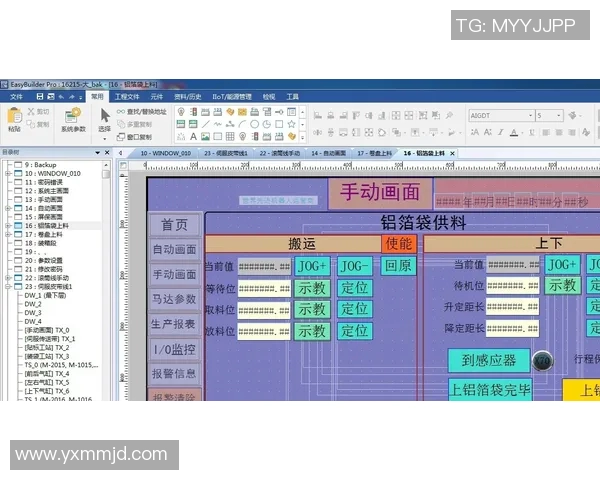Click 升定距长 numeric field

click(x=513, y=307)
